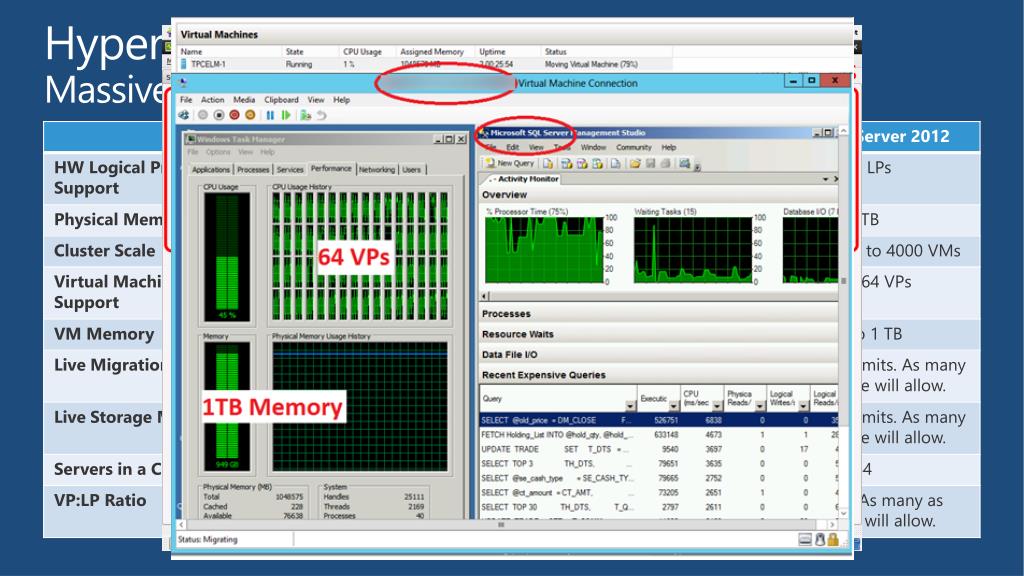Collapse the Overview section
The image size is (1024, 576).
(658, 195)
